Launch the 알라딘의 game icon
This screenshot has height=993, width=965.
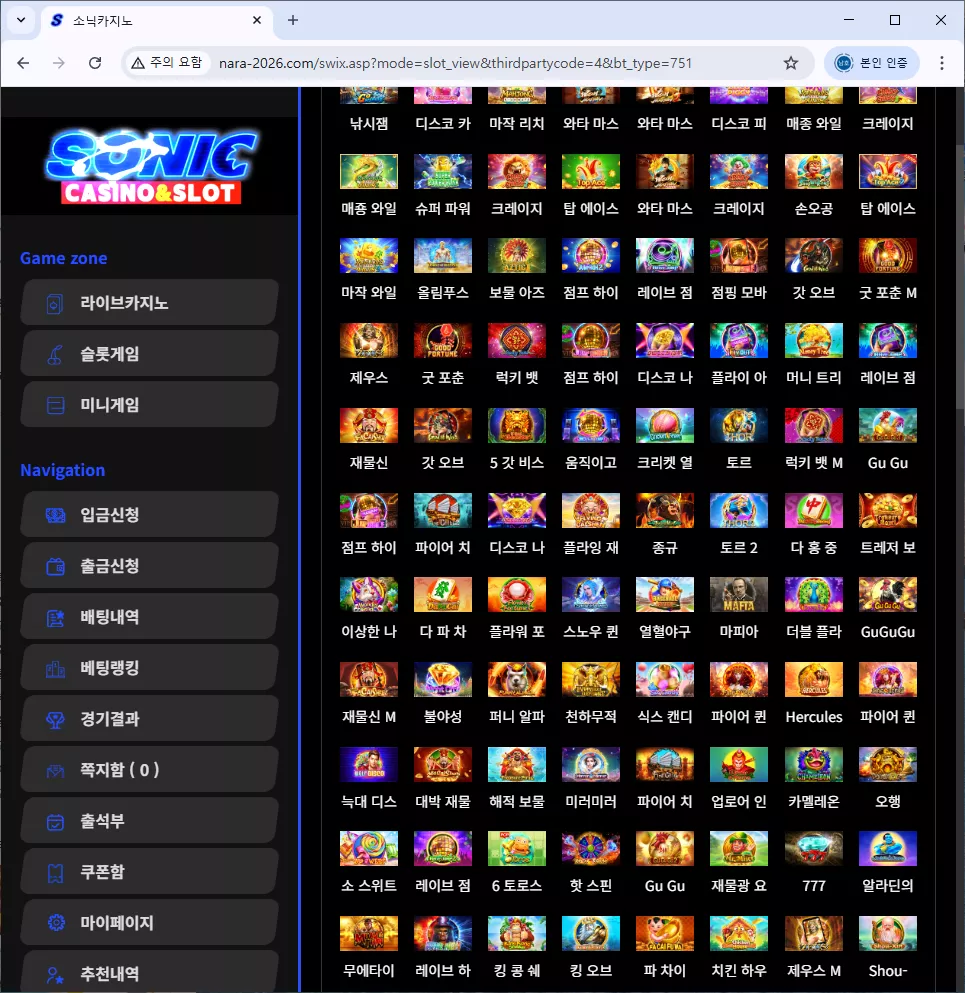click(x=888, y=849)
